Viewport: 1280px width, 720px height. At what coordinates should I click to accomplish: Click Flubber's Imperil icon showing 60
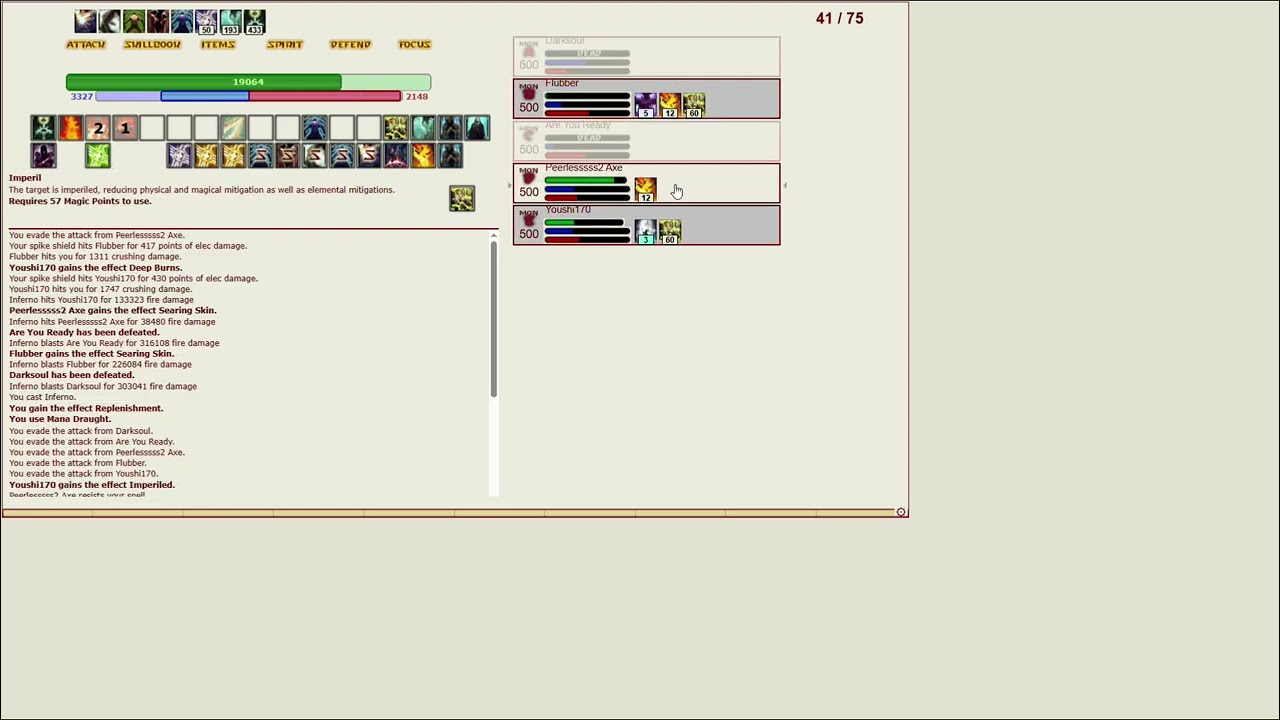[693, 104]
